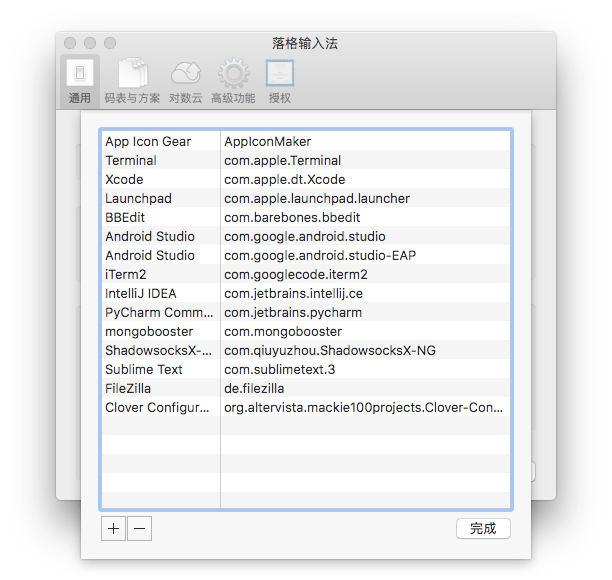Select the Xcode app name
612x580 pixels.
click(124, 180)
